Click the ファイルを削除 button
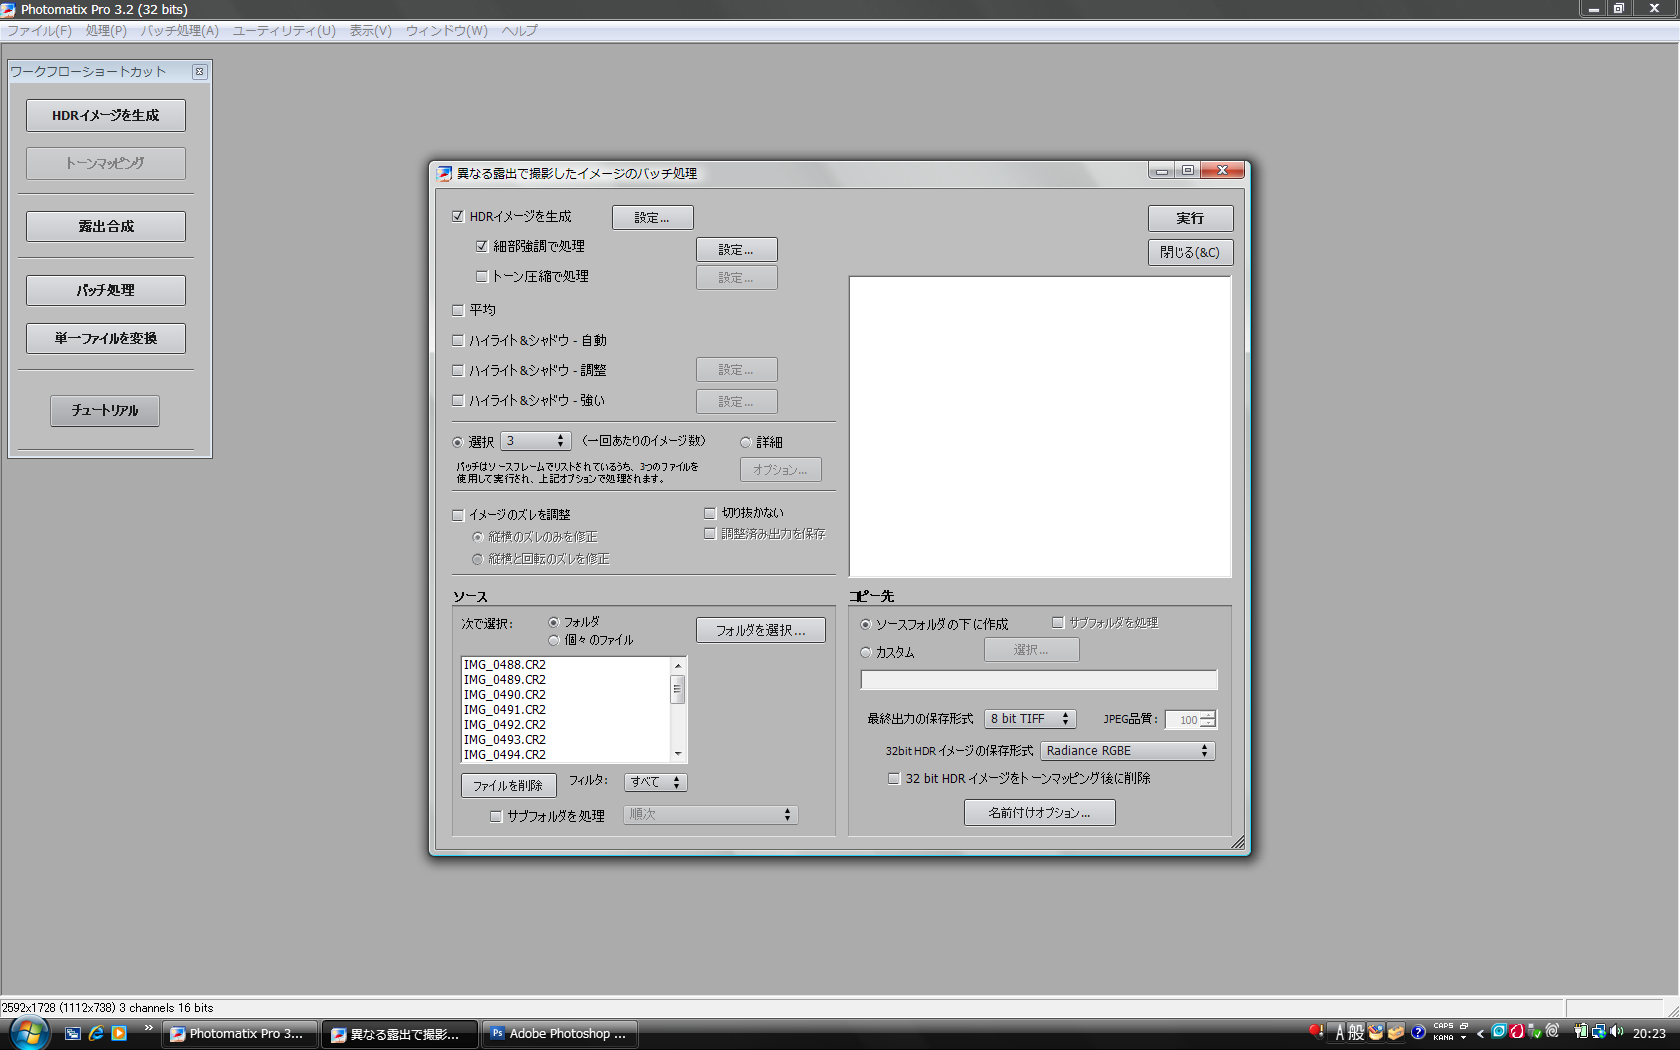Viewport: 1680px width, 1050px height. click(x=508, y=786)
